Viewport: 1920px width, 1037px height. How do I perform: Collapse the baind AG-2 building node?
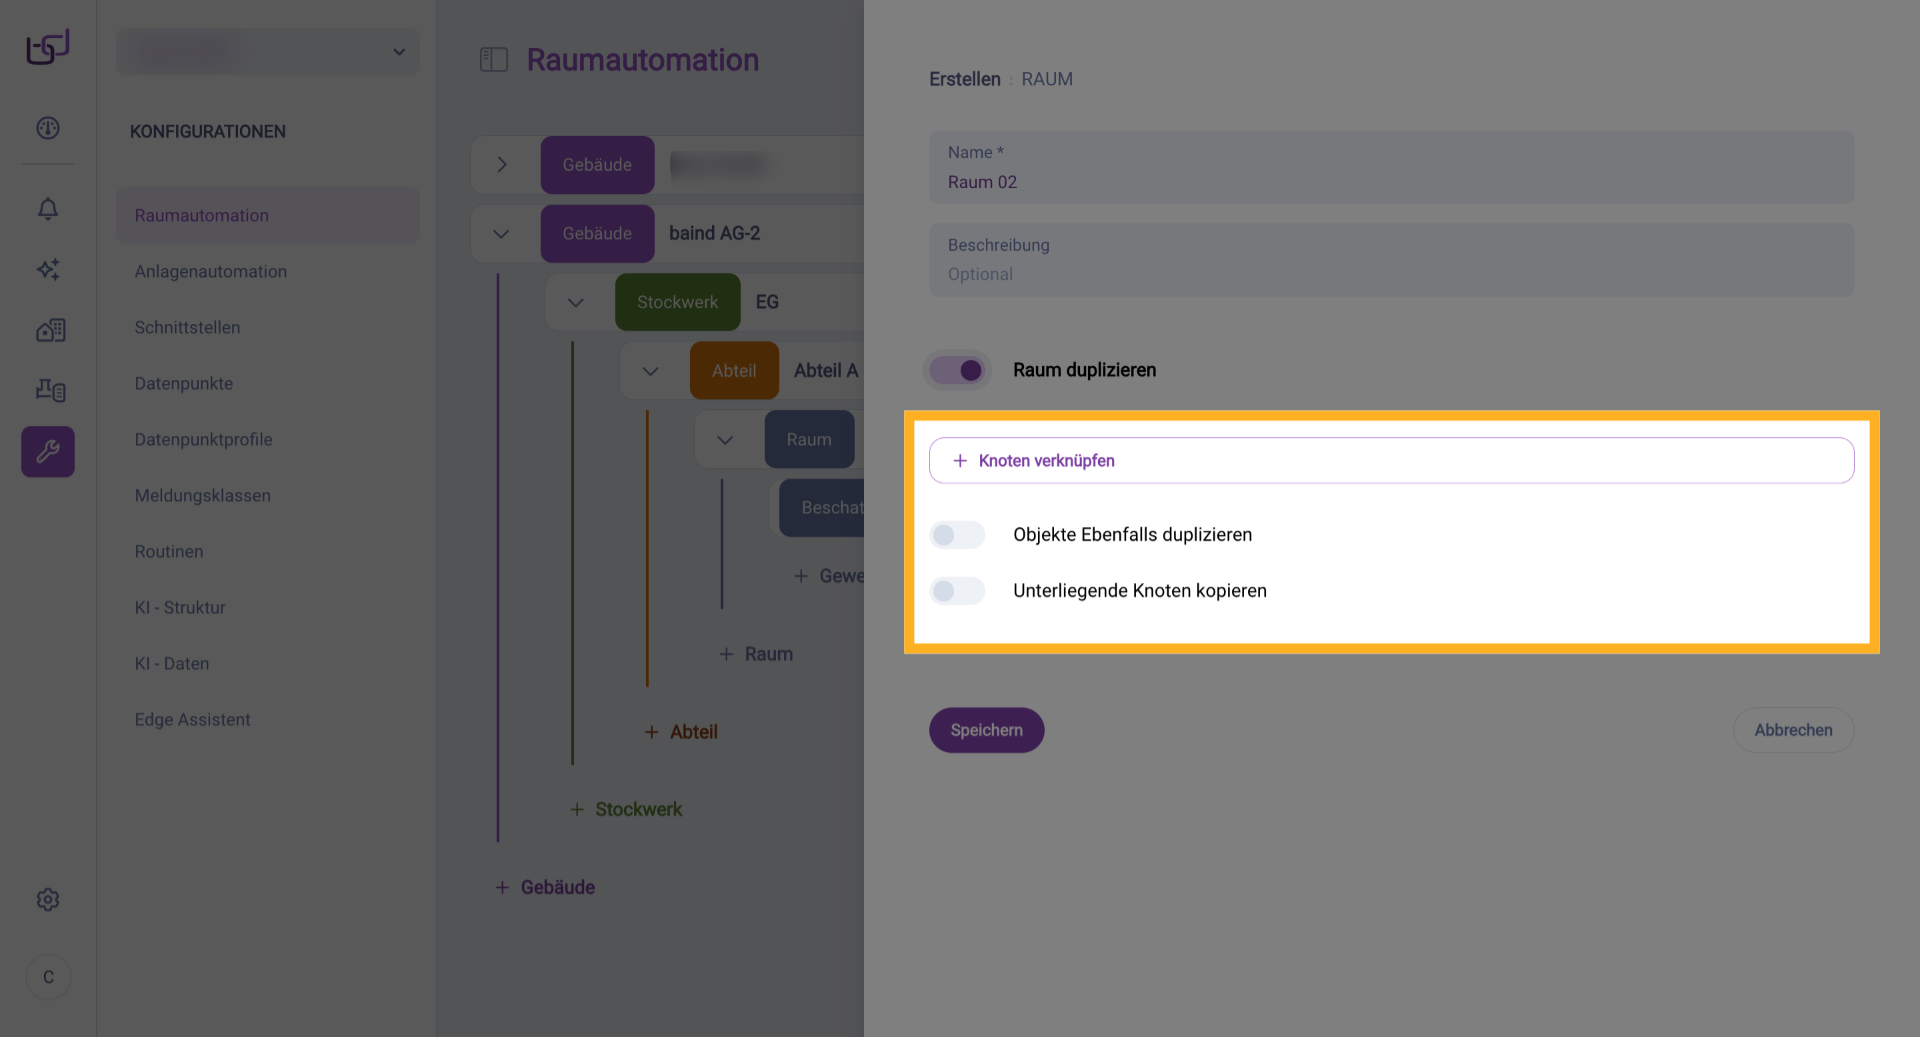coord(501,234)
